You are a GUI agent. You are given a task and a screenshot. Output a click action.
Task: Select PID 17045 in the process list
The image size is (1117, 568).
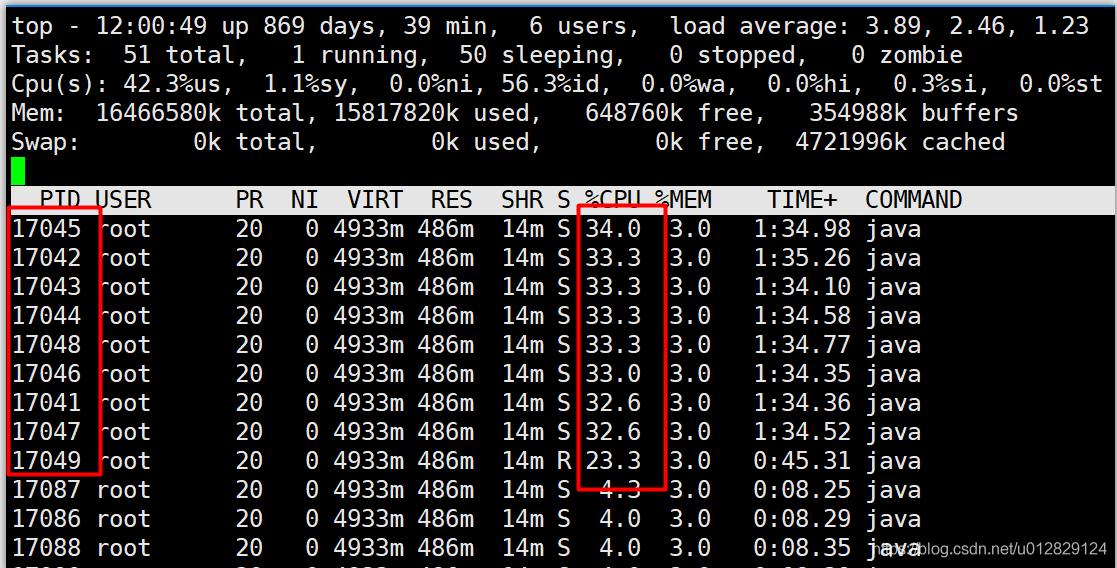[x=47, y=229]
